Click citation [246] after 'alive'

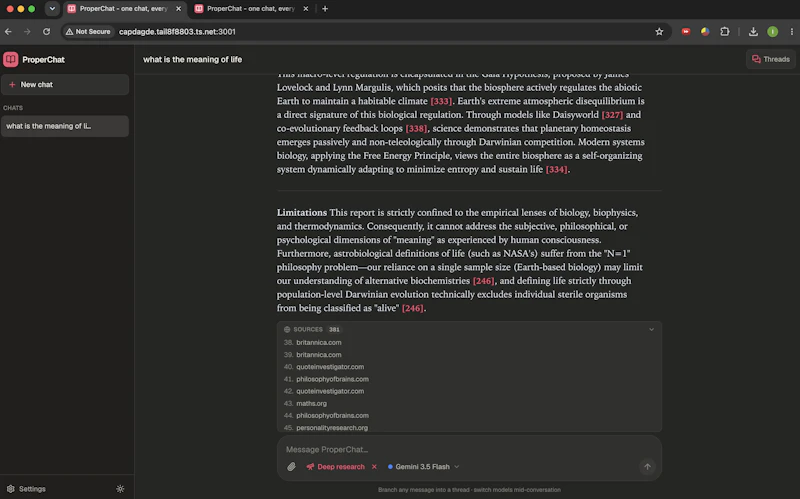point(413,308)
